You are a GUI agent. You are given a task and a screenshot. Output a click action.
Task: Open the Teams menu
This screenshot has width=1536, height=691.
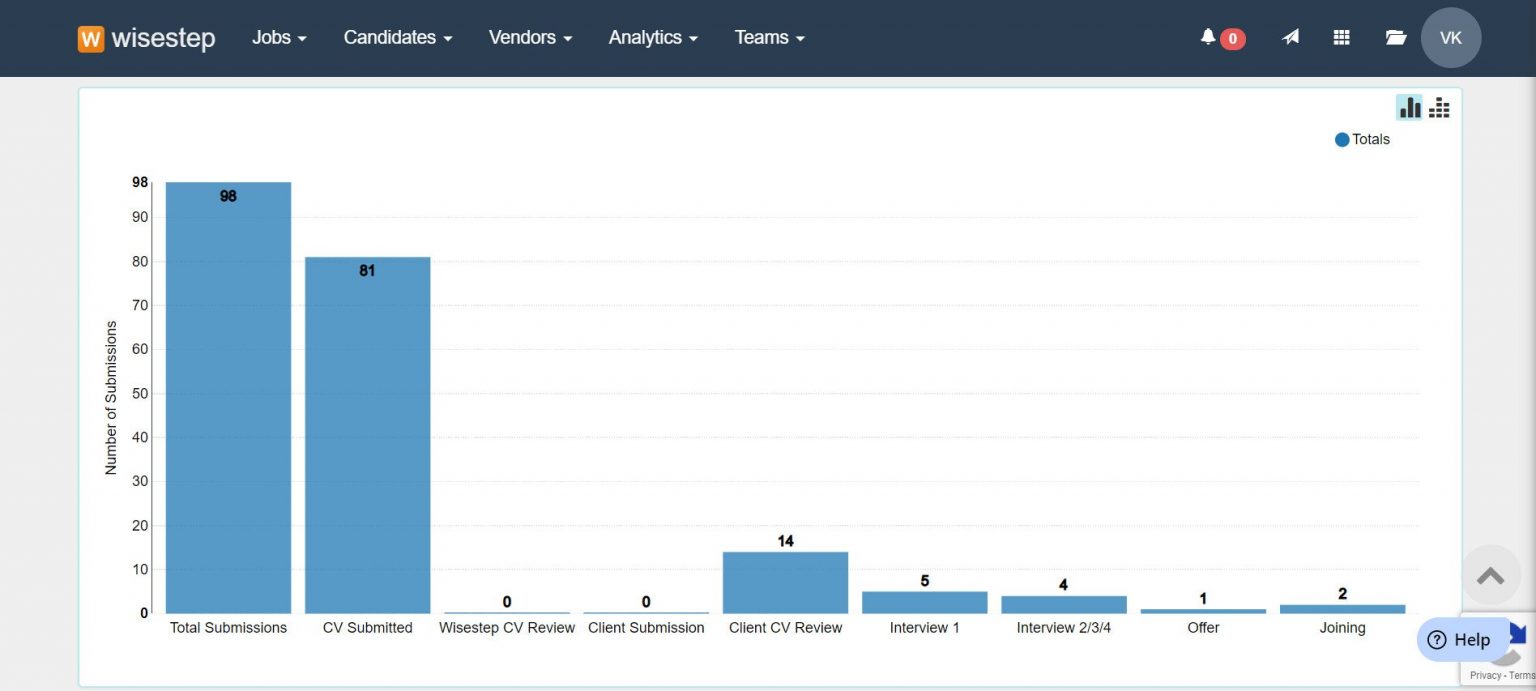(x=768, y=37)
